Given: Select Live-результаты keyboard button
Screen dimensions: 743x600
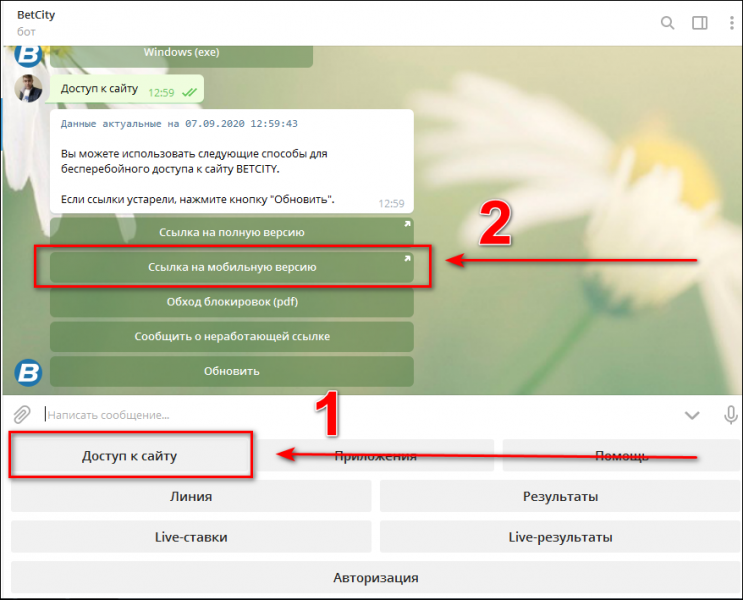Looking at the screenshot, I should pos(561,537).
